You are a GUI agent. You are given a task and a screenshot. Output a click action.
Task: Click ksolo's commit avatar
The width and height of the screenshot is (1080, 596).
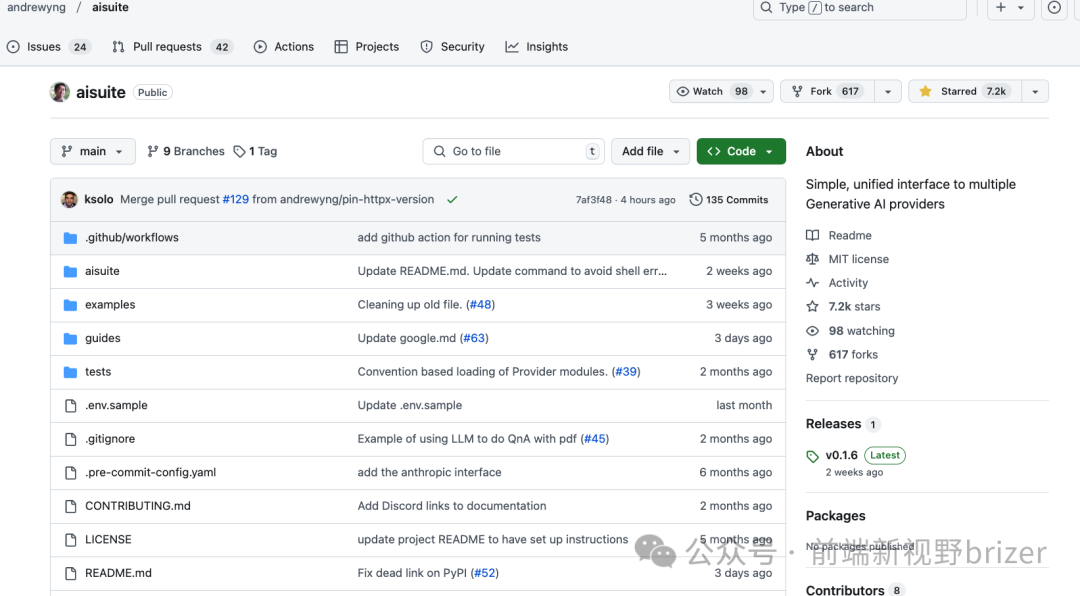coord(70,199)
